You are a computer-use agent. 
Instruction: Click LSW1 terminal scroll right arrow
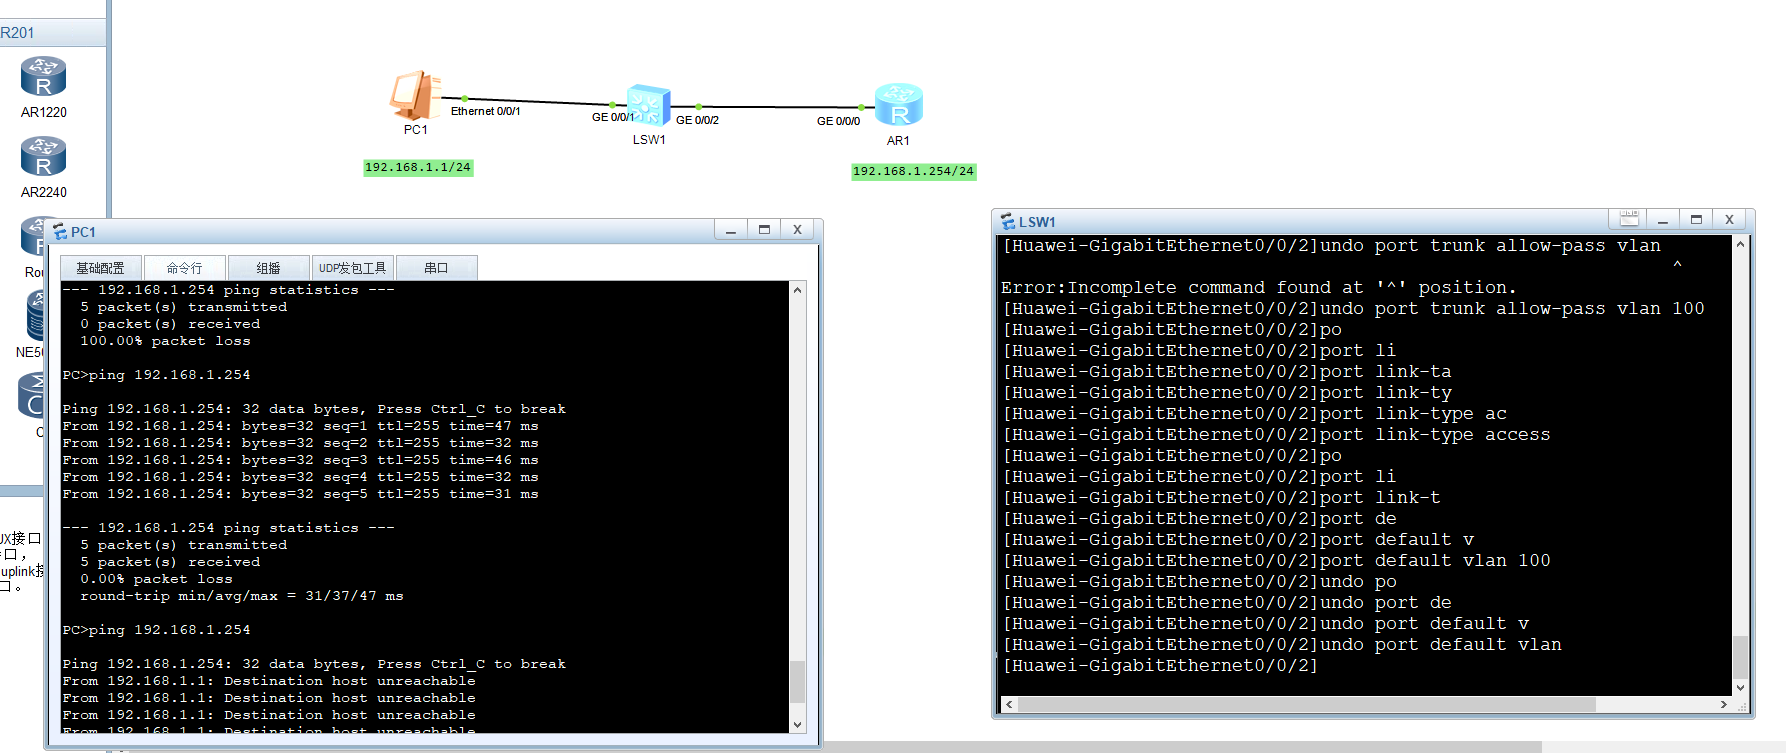1723,705
